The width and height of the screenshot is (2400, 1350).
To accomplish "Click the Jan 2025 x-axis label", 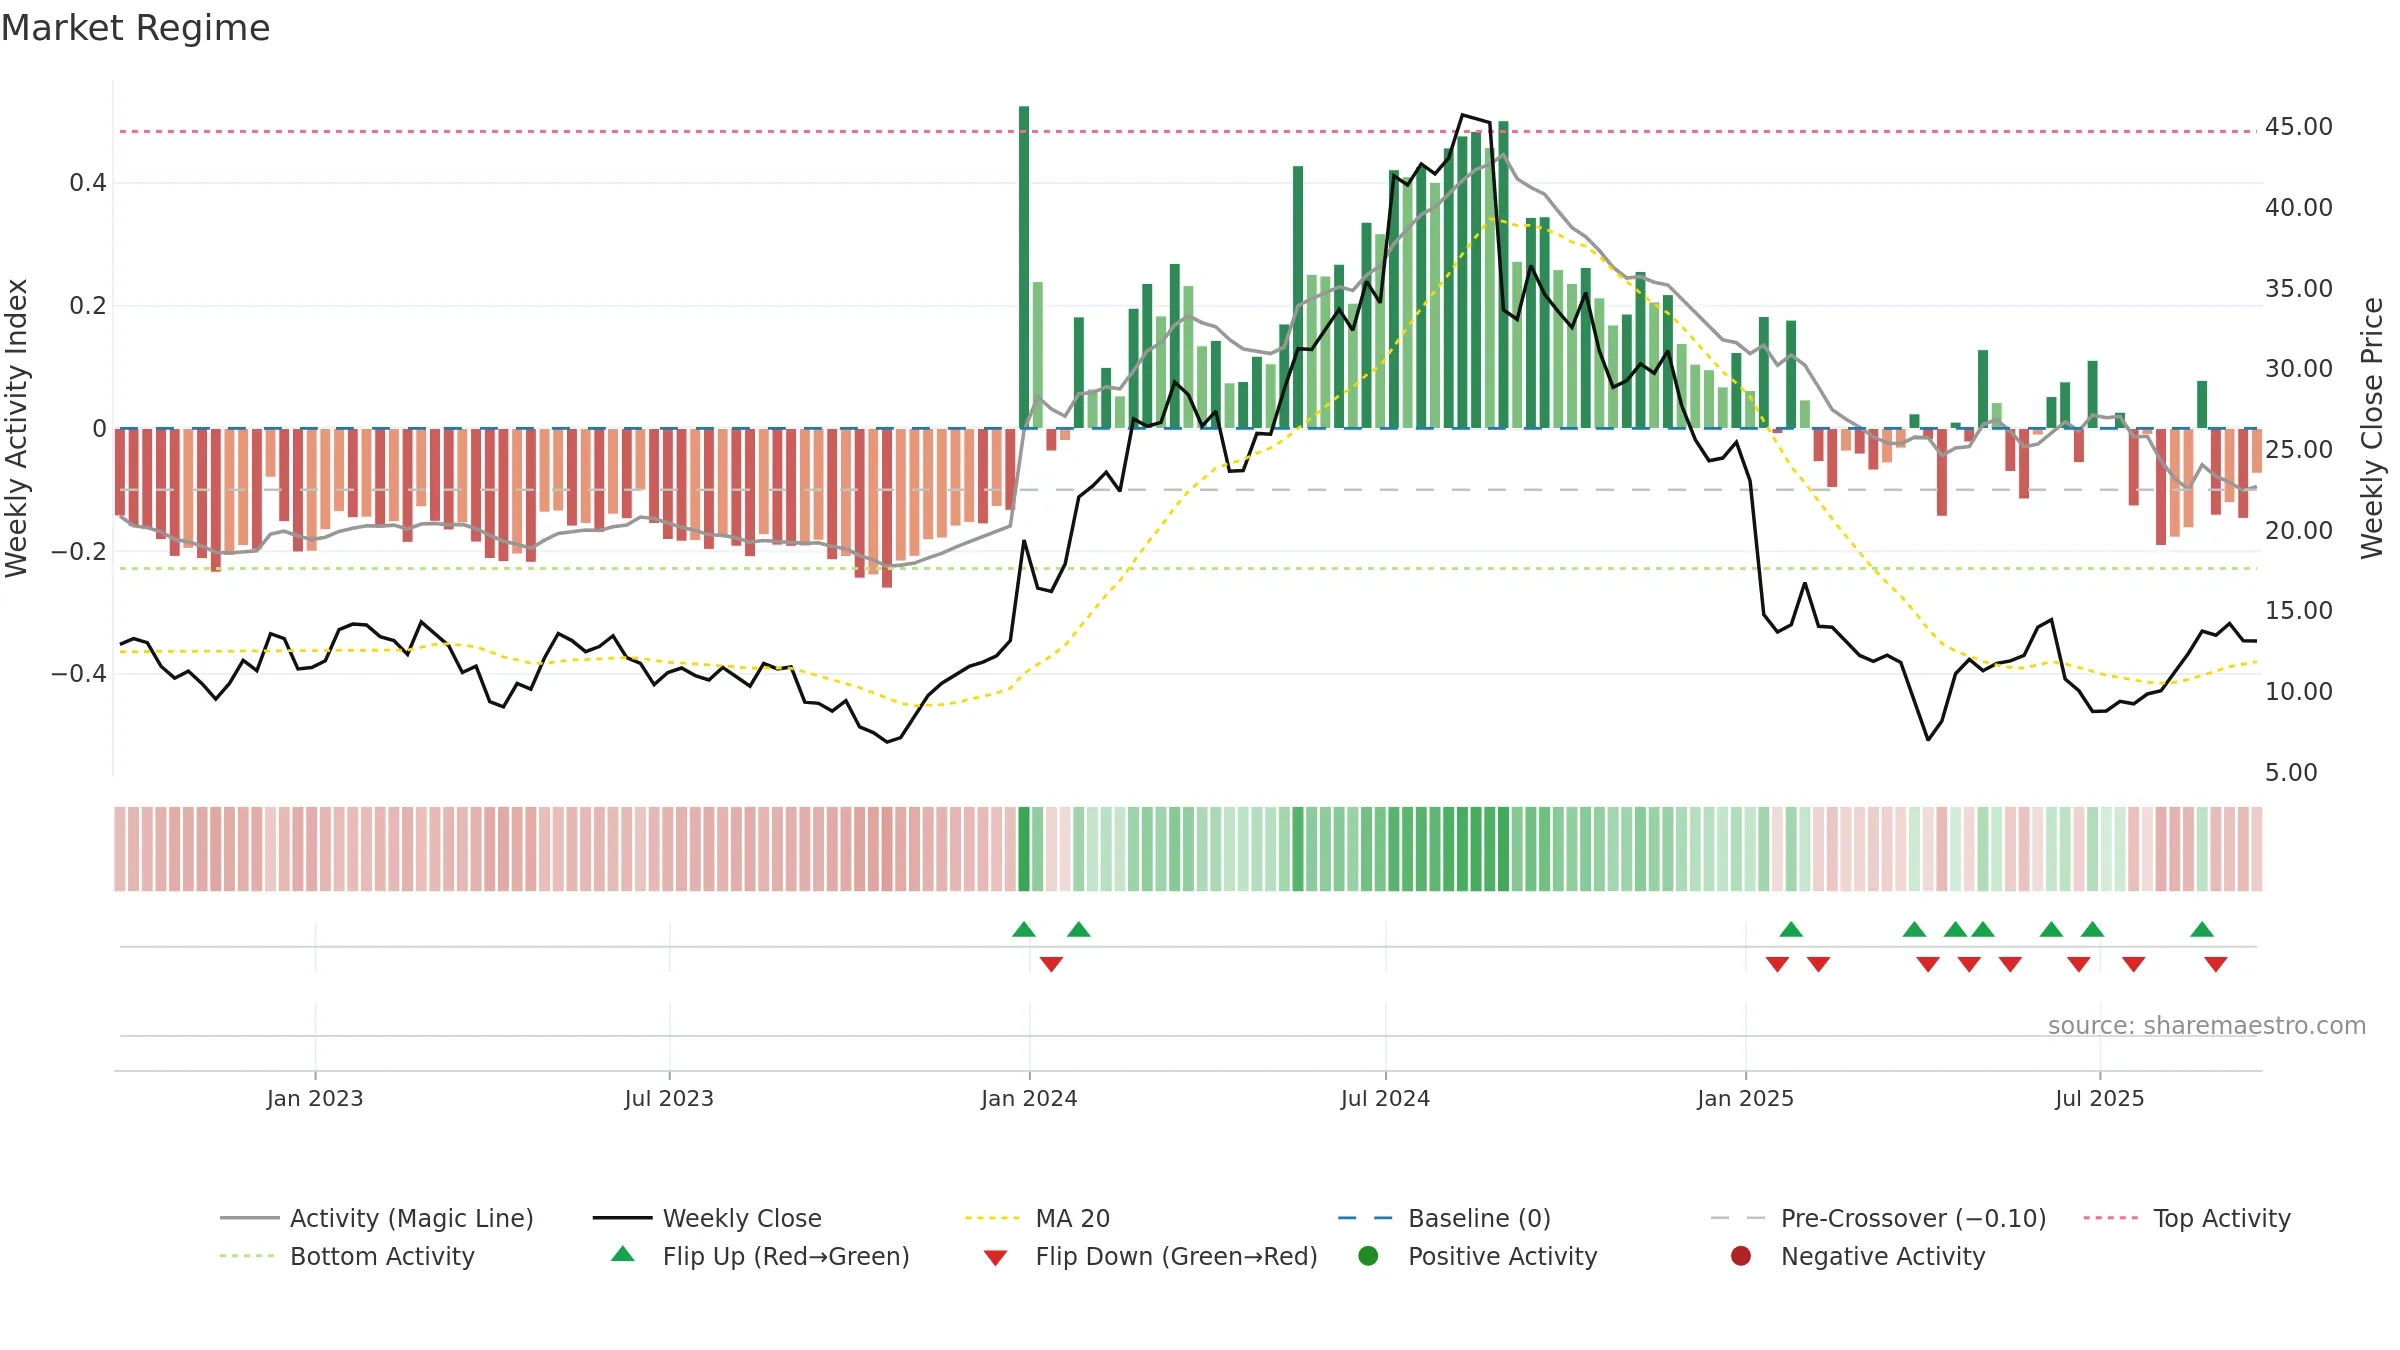I will tap(1746, 1099).
